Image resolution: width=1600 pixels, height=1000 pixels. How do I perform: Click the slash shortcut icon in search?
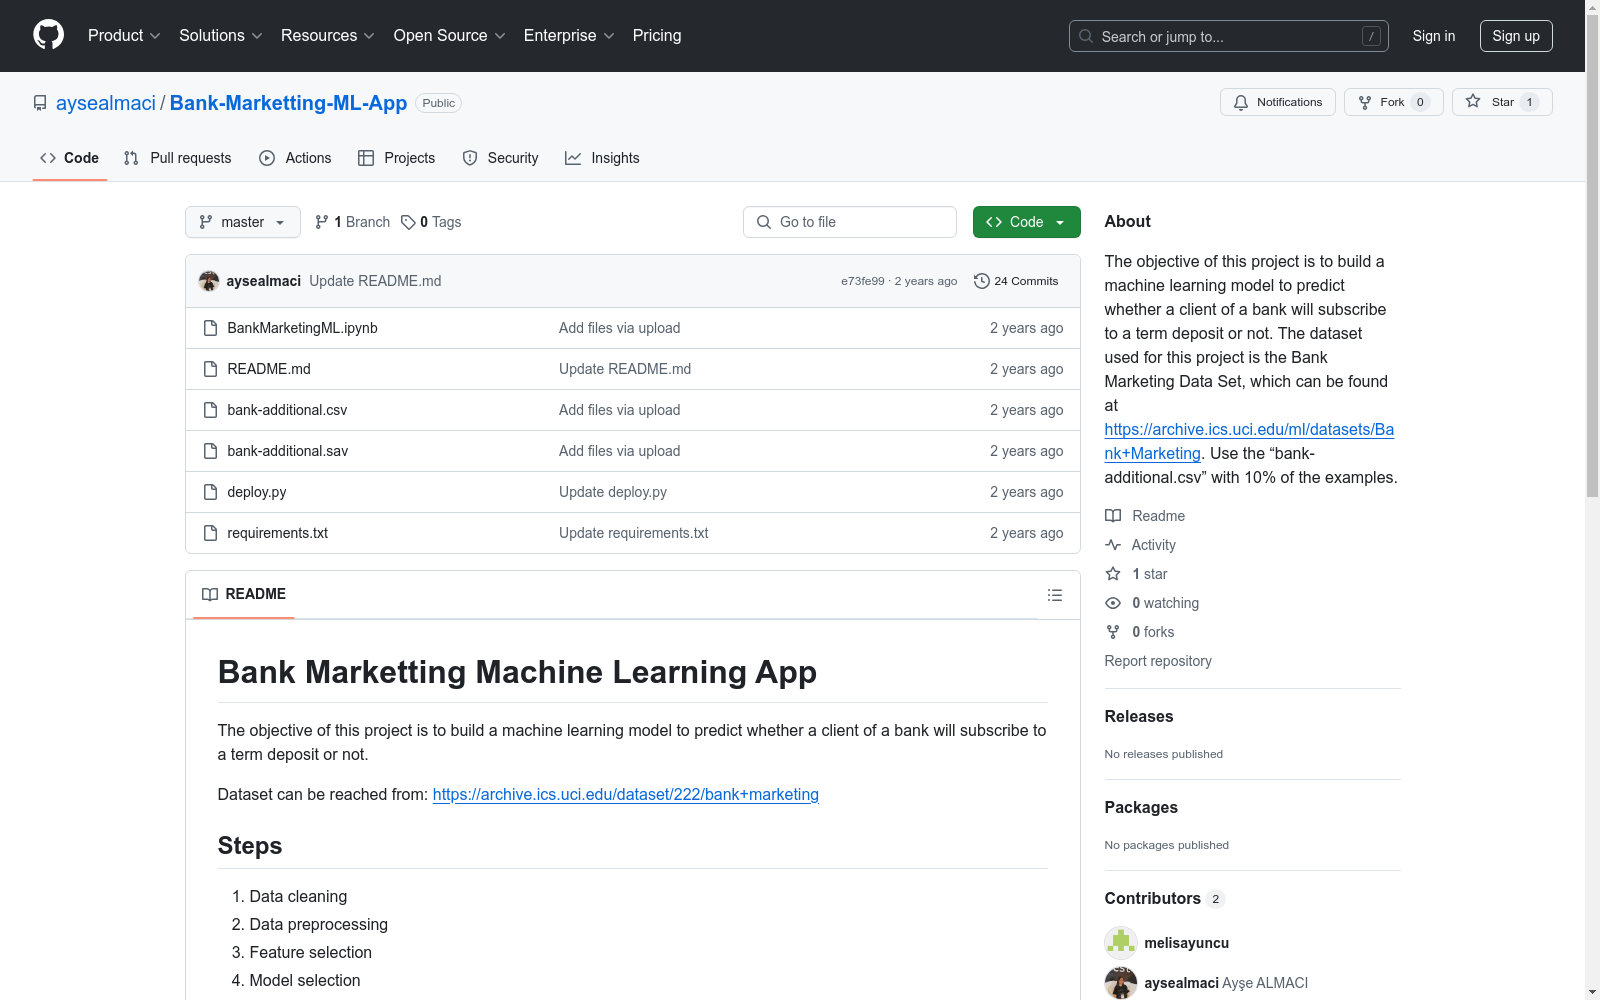tap(1371, 36)
